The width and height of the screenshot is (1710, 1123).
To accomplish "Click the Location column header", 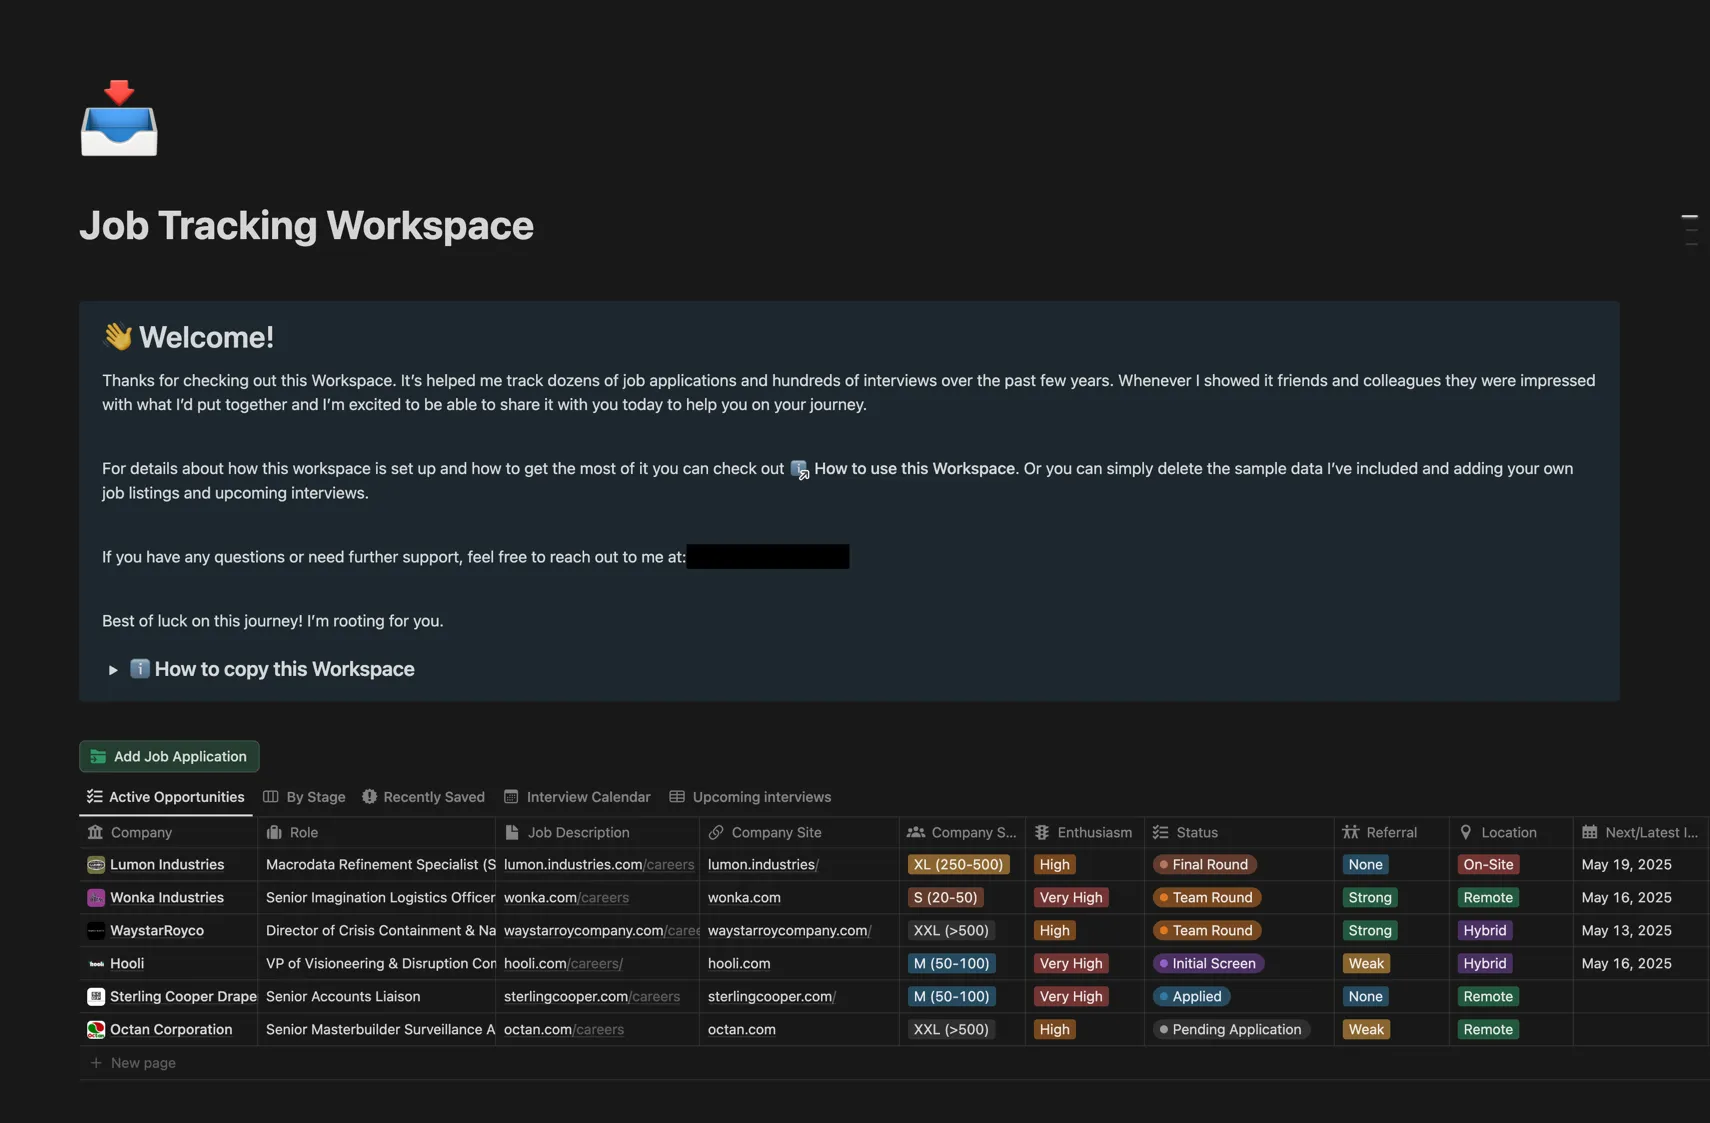I will coord(1511,832).
